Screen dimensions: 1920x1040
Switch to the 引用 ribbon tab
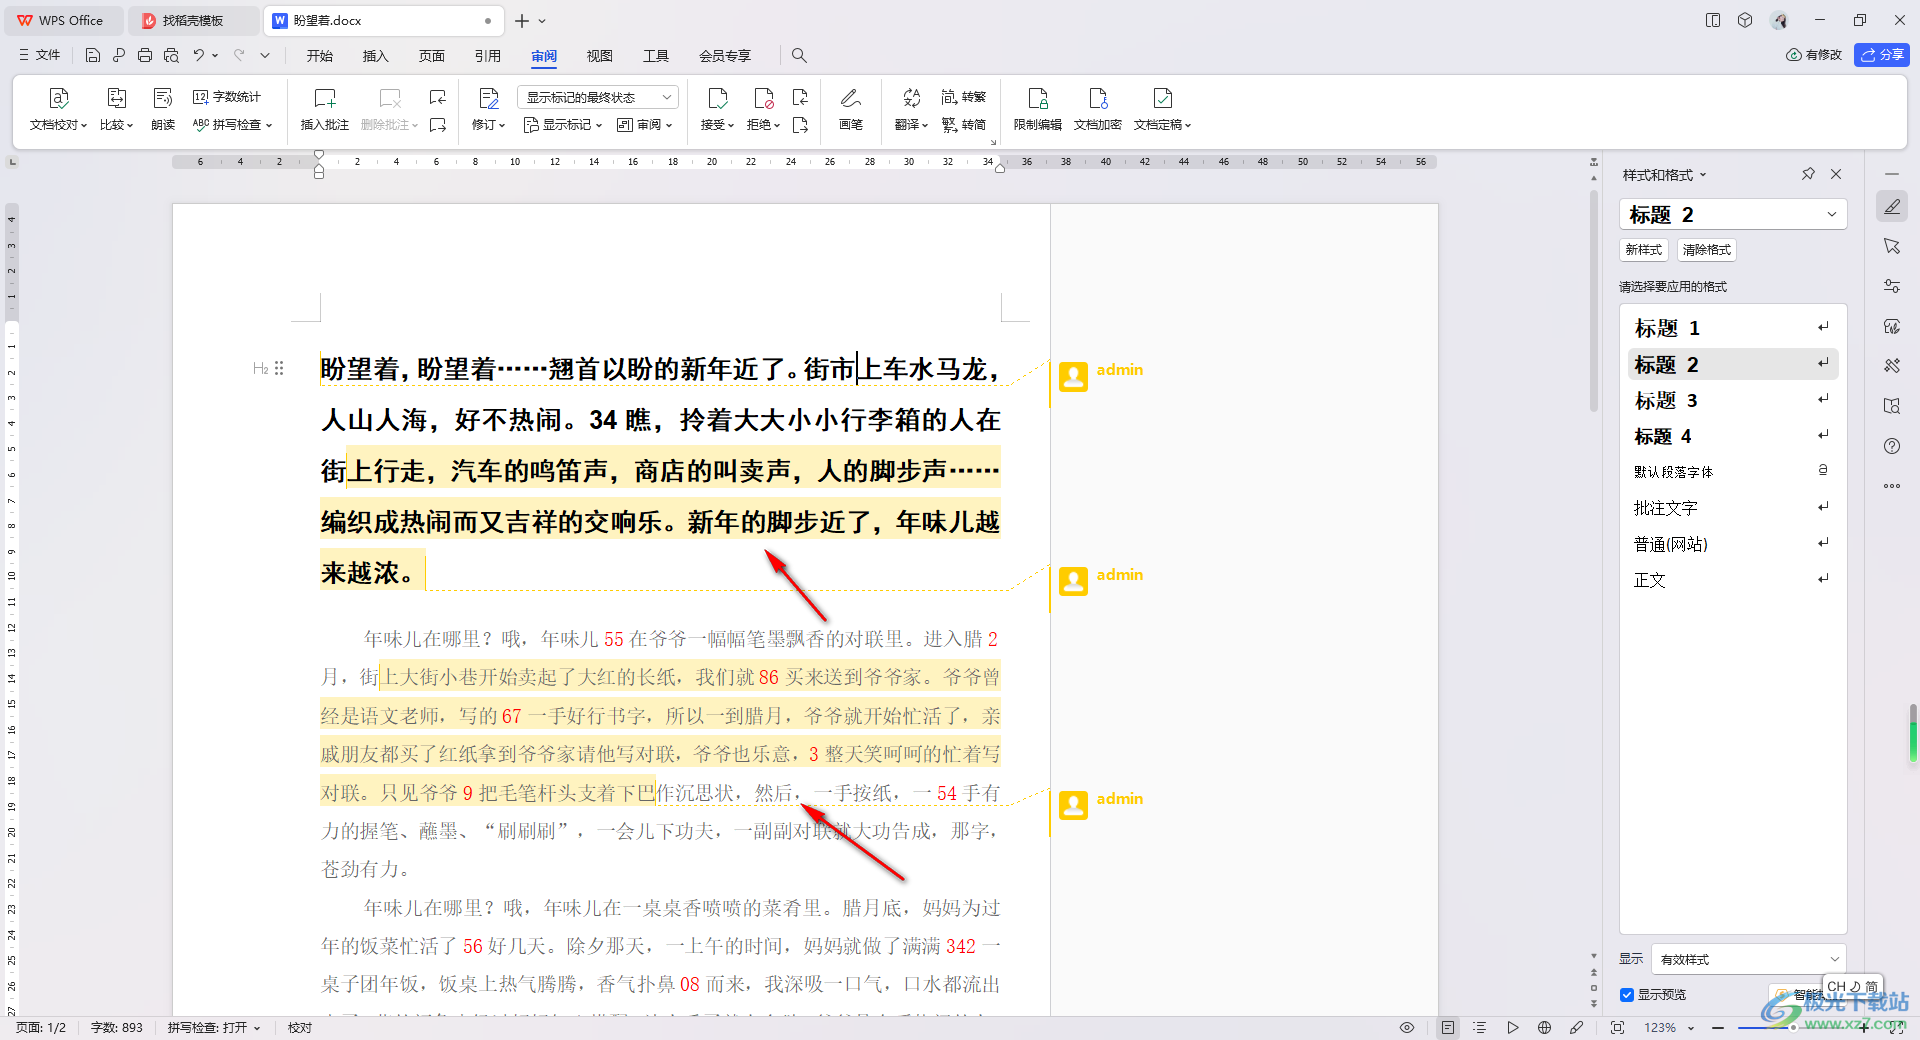[x=488, y=55]
